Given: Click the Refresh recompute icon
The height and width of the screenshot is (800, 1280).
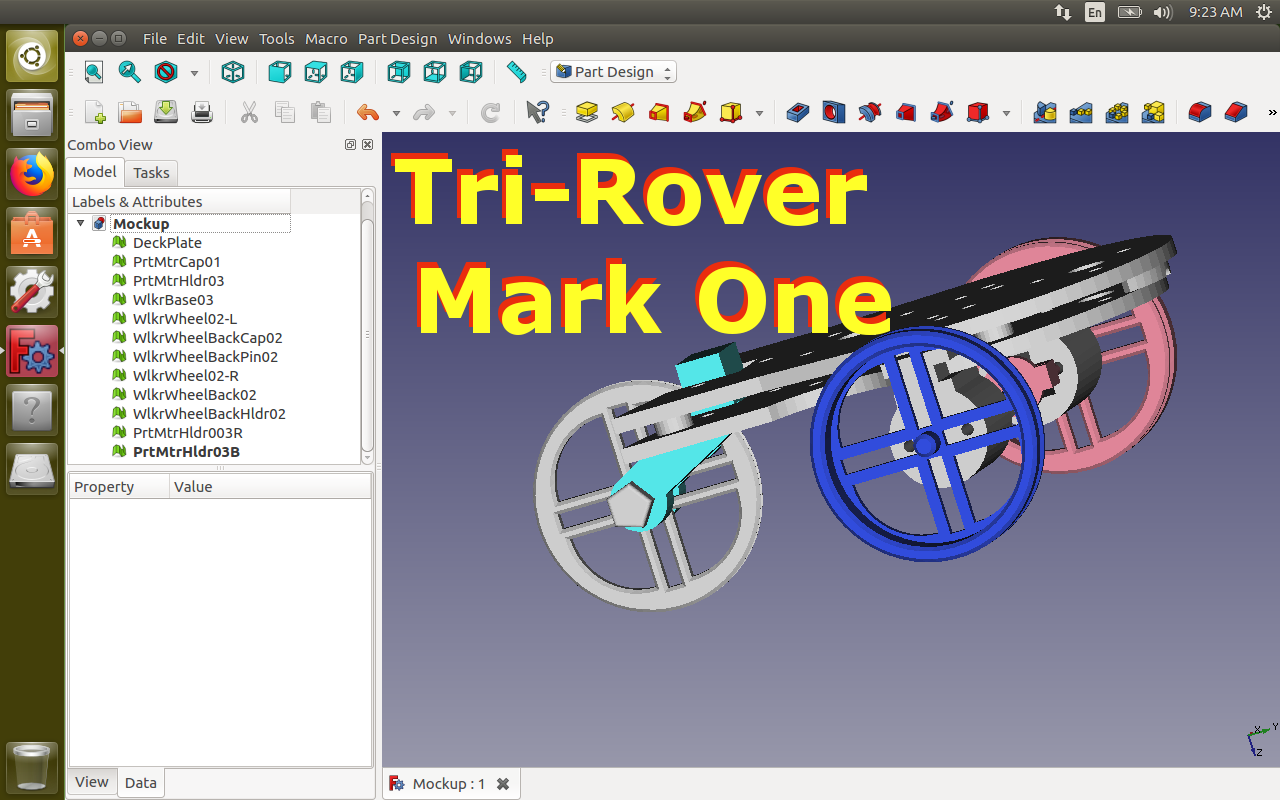Looking at the screenshot, I should (x=490, y=112).
